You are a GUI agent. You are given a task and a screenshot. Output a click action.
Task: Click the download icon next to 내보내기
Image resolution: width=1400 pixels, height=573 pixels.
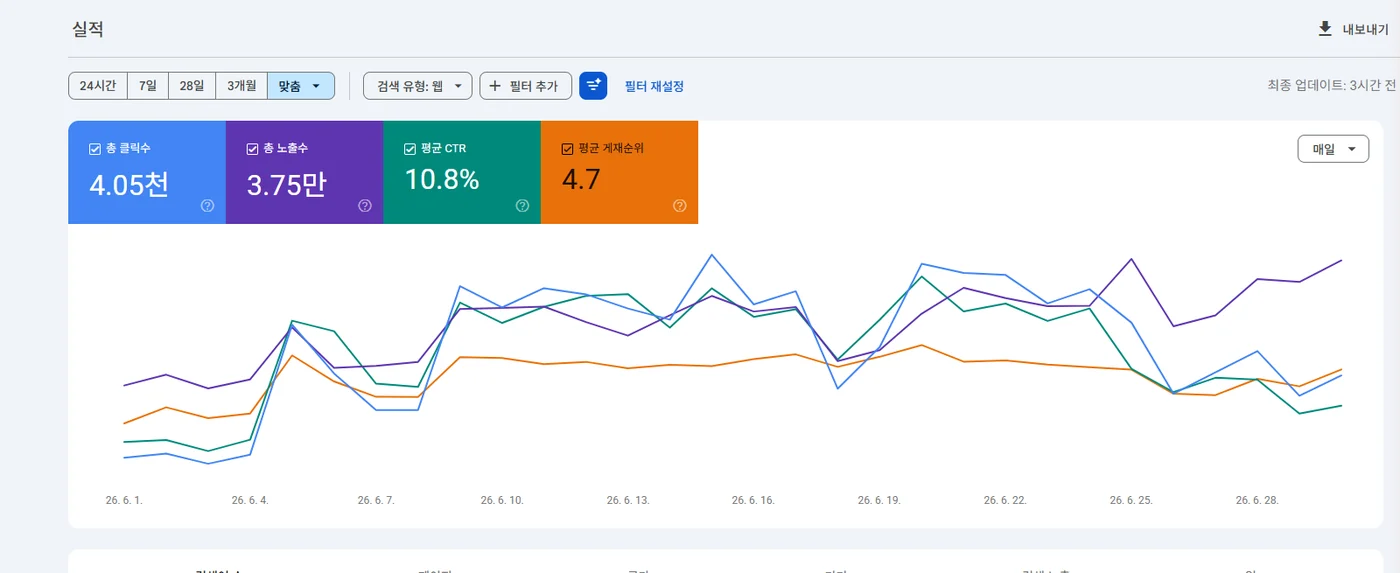1325,29
